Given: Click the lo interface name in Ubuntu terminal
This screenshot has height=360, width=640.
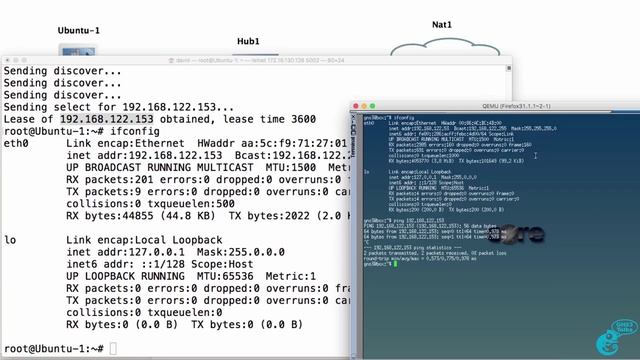Looking at the screenshot, I should [x=10, y=240].
